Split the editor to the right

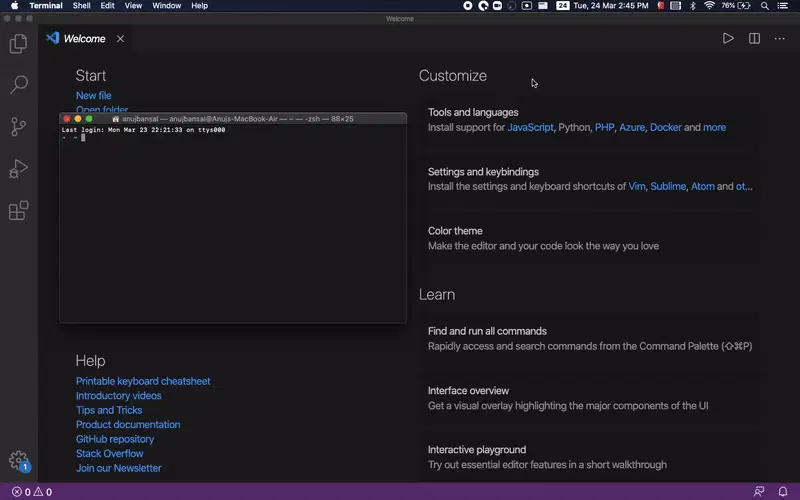754,39
